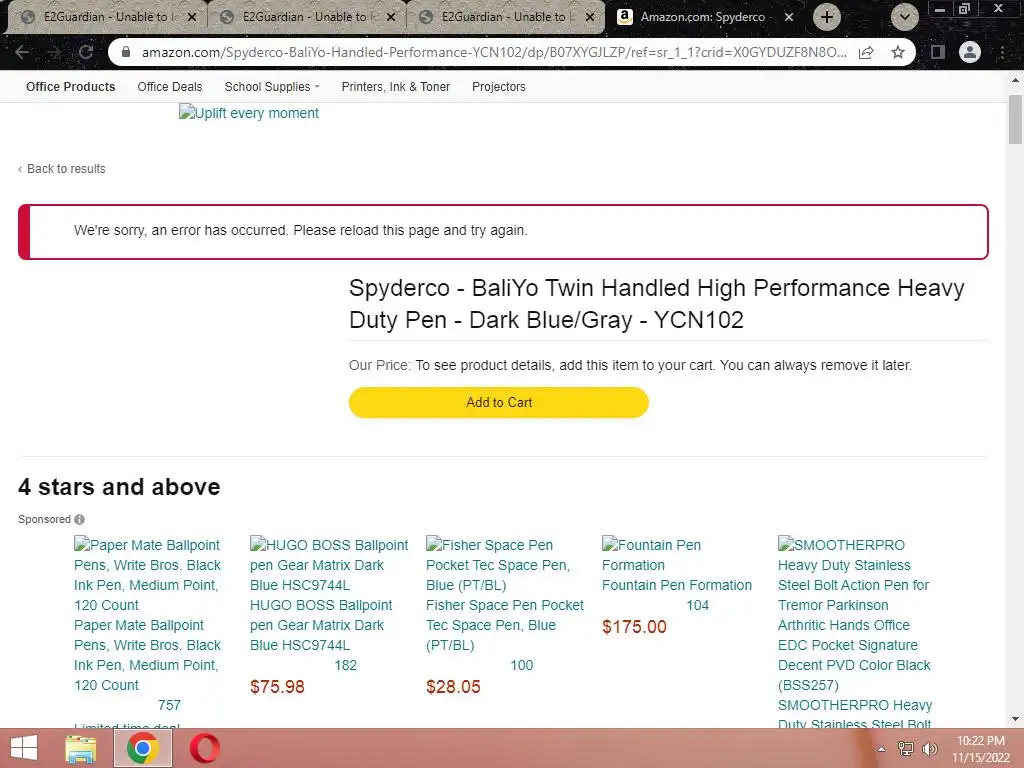The width and height of the screenshot is (1024, 768).
Task: Bookmark this page with the star
Action: pos(898,52)
